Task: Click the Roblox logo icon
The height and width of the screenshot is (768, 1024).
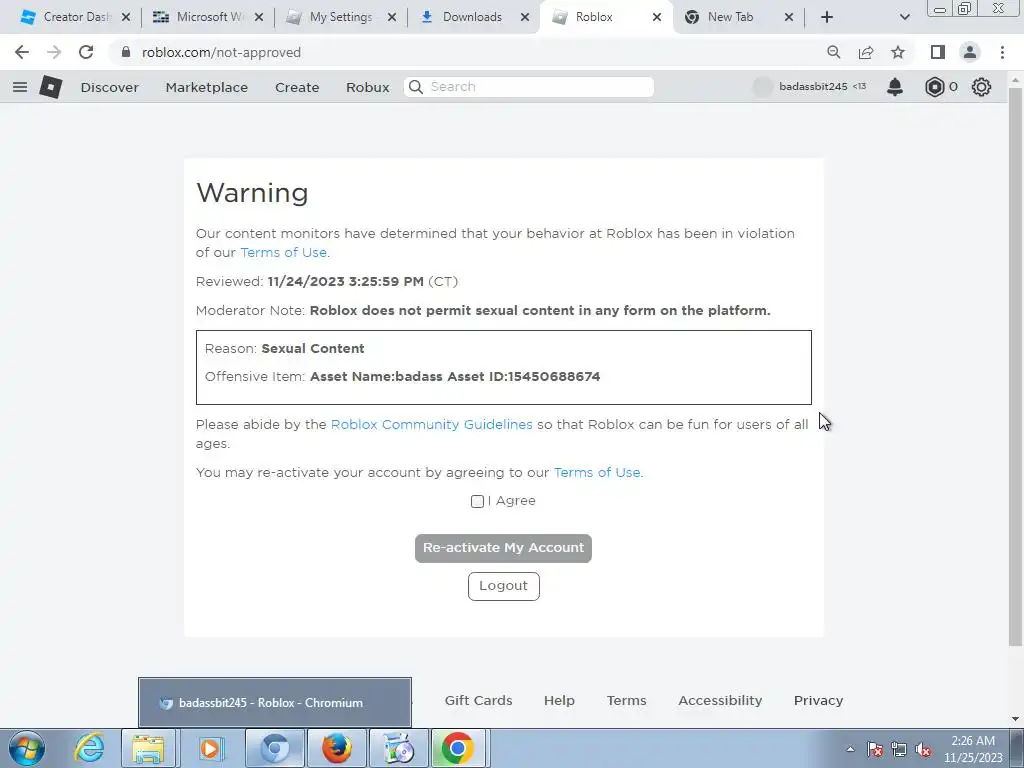Action: tap(51, 87)
